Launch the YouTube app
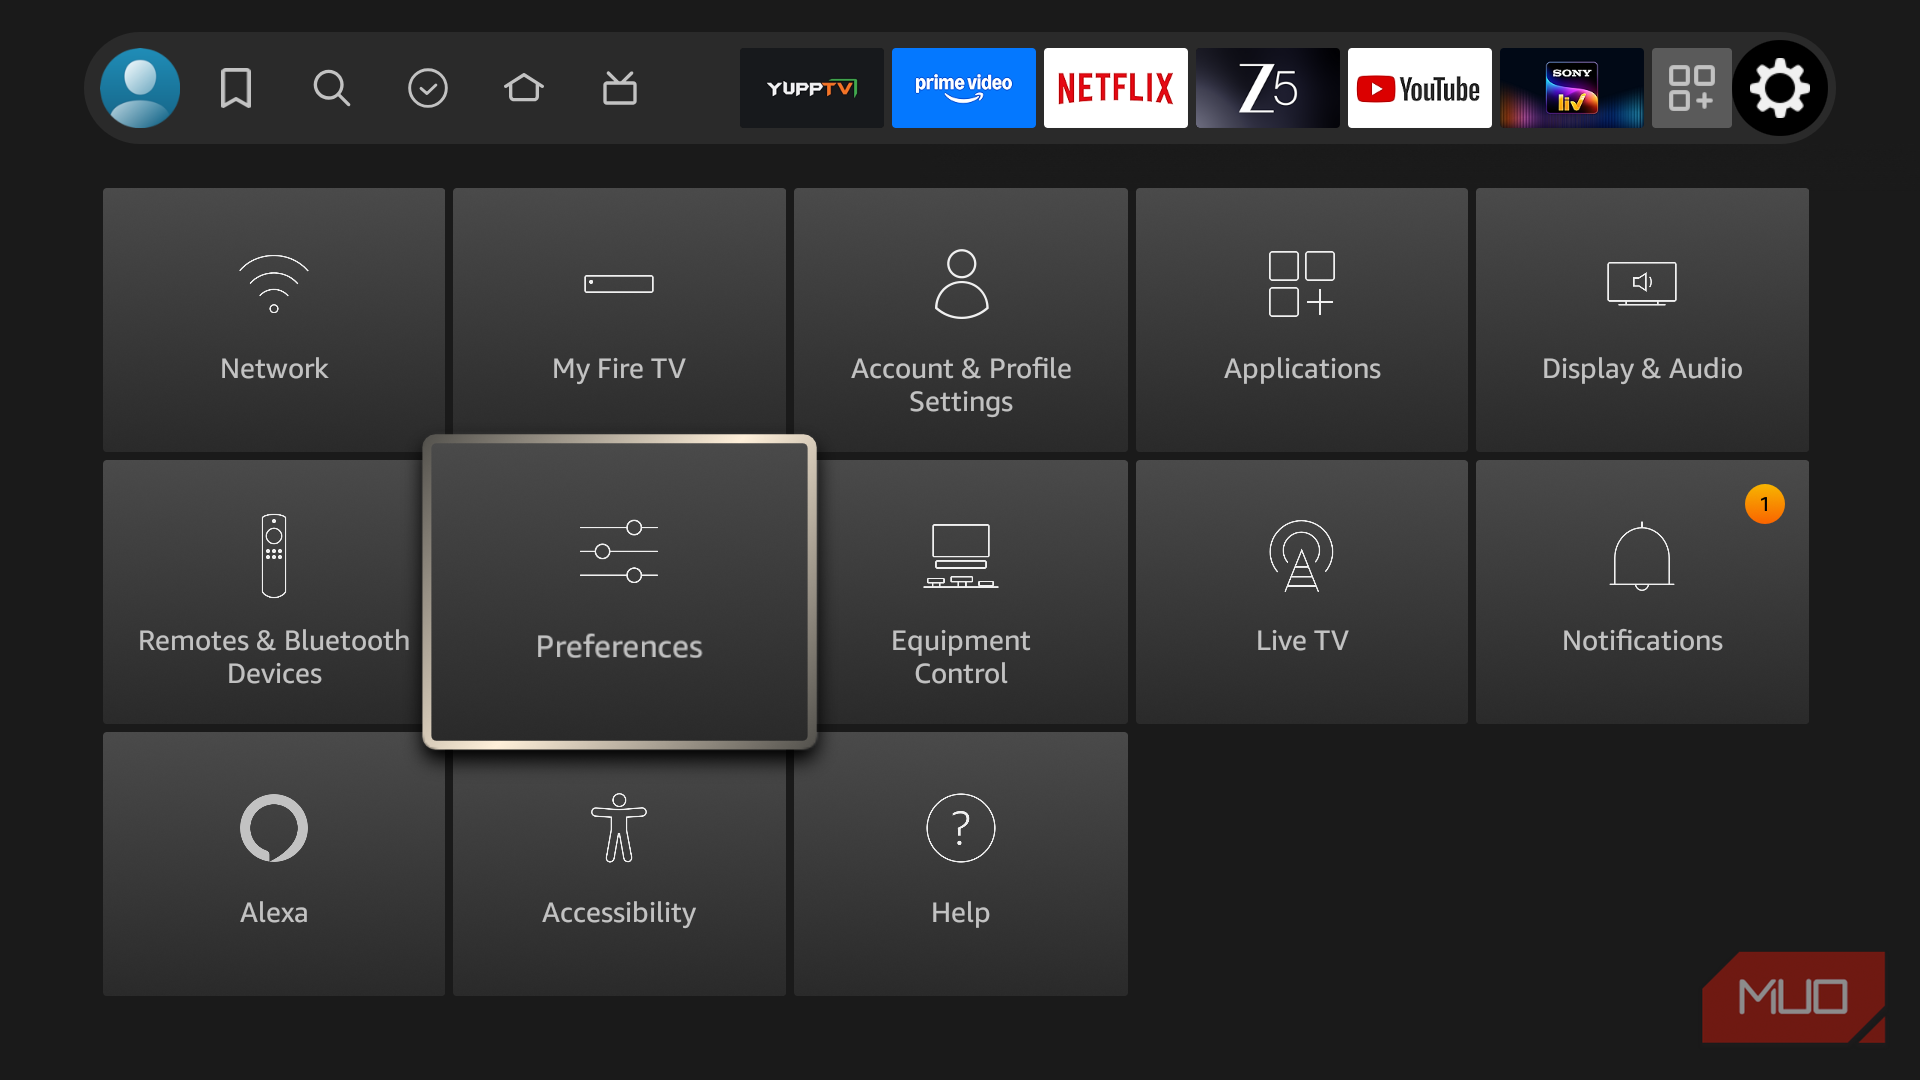This screenshot has height=1080, width=1920. click(1420, 88)
